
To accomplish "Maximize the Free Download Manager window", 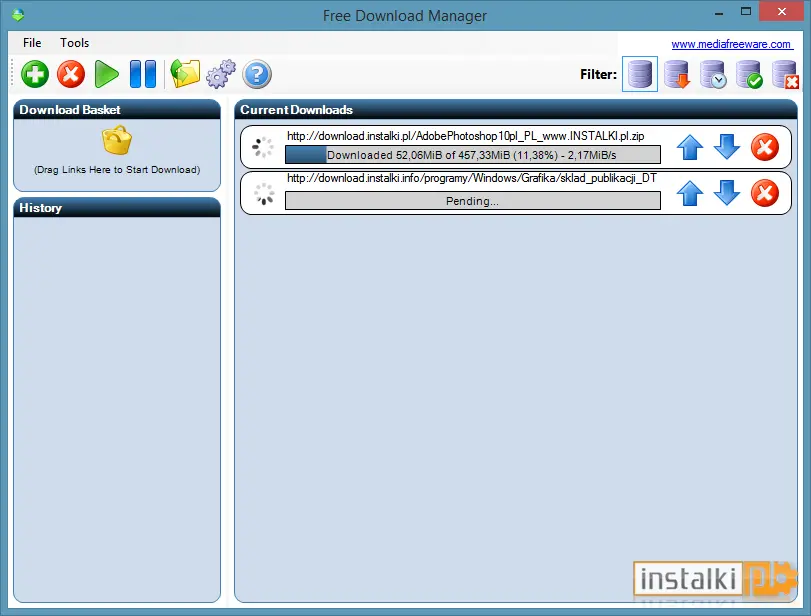I will click(x=745, y=11).
